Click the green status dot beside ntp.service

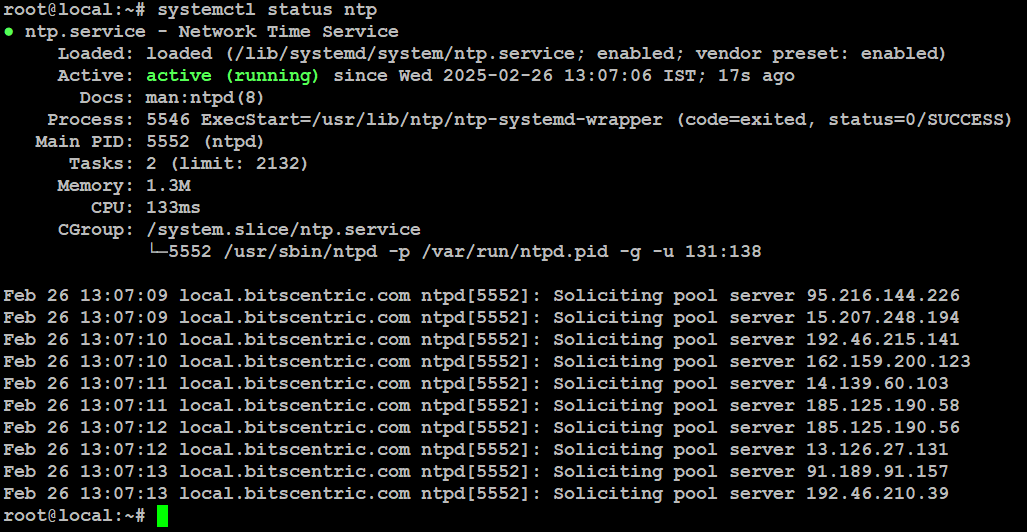tap(9, 31)
